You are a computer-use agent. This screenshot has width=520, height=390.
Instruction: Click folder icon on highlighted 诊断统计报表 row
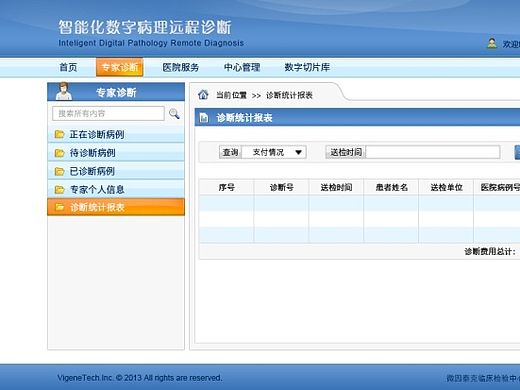(59, 207)
